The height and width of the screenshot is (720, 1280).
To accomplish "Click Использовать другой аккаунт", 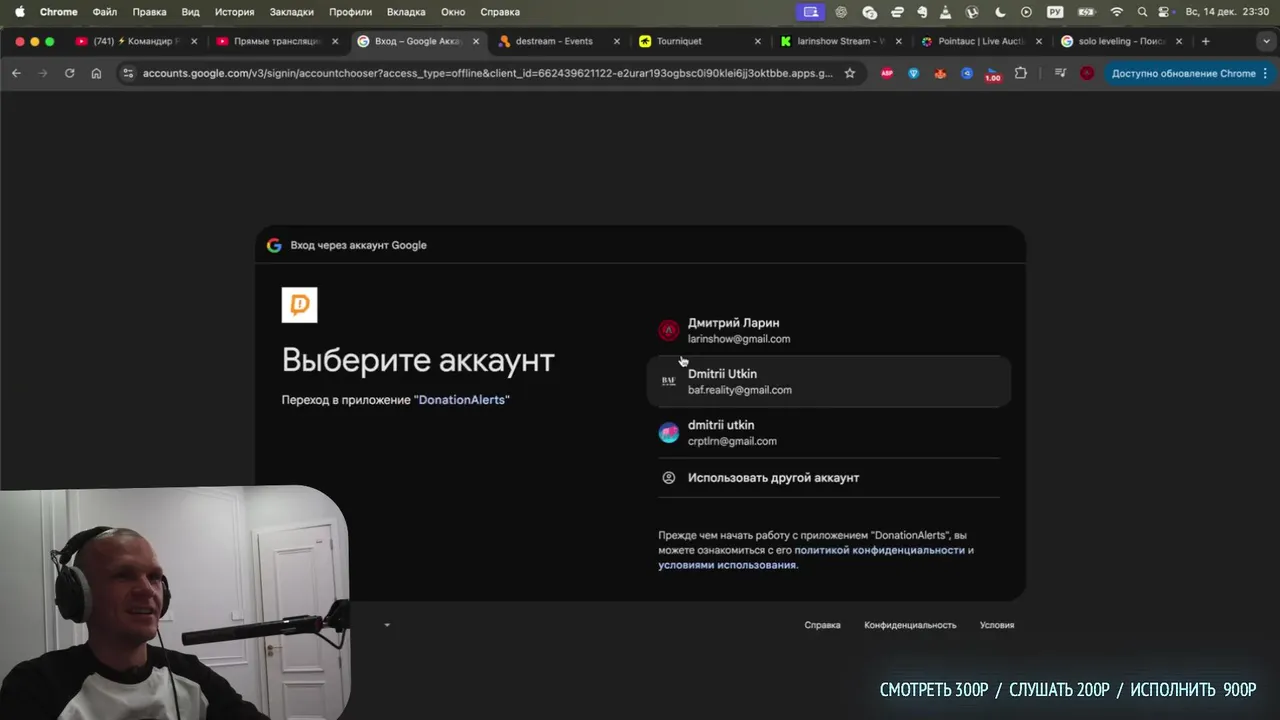I will pyautogui.click(x=829, y=478).
